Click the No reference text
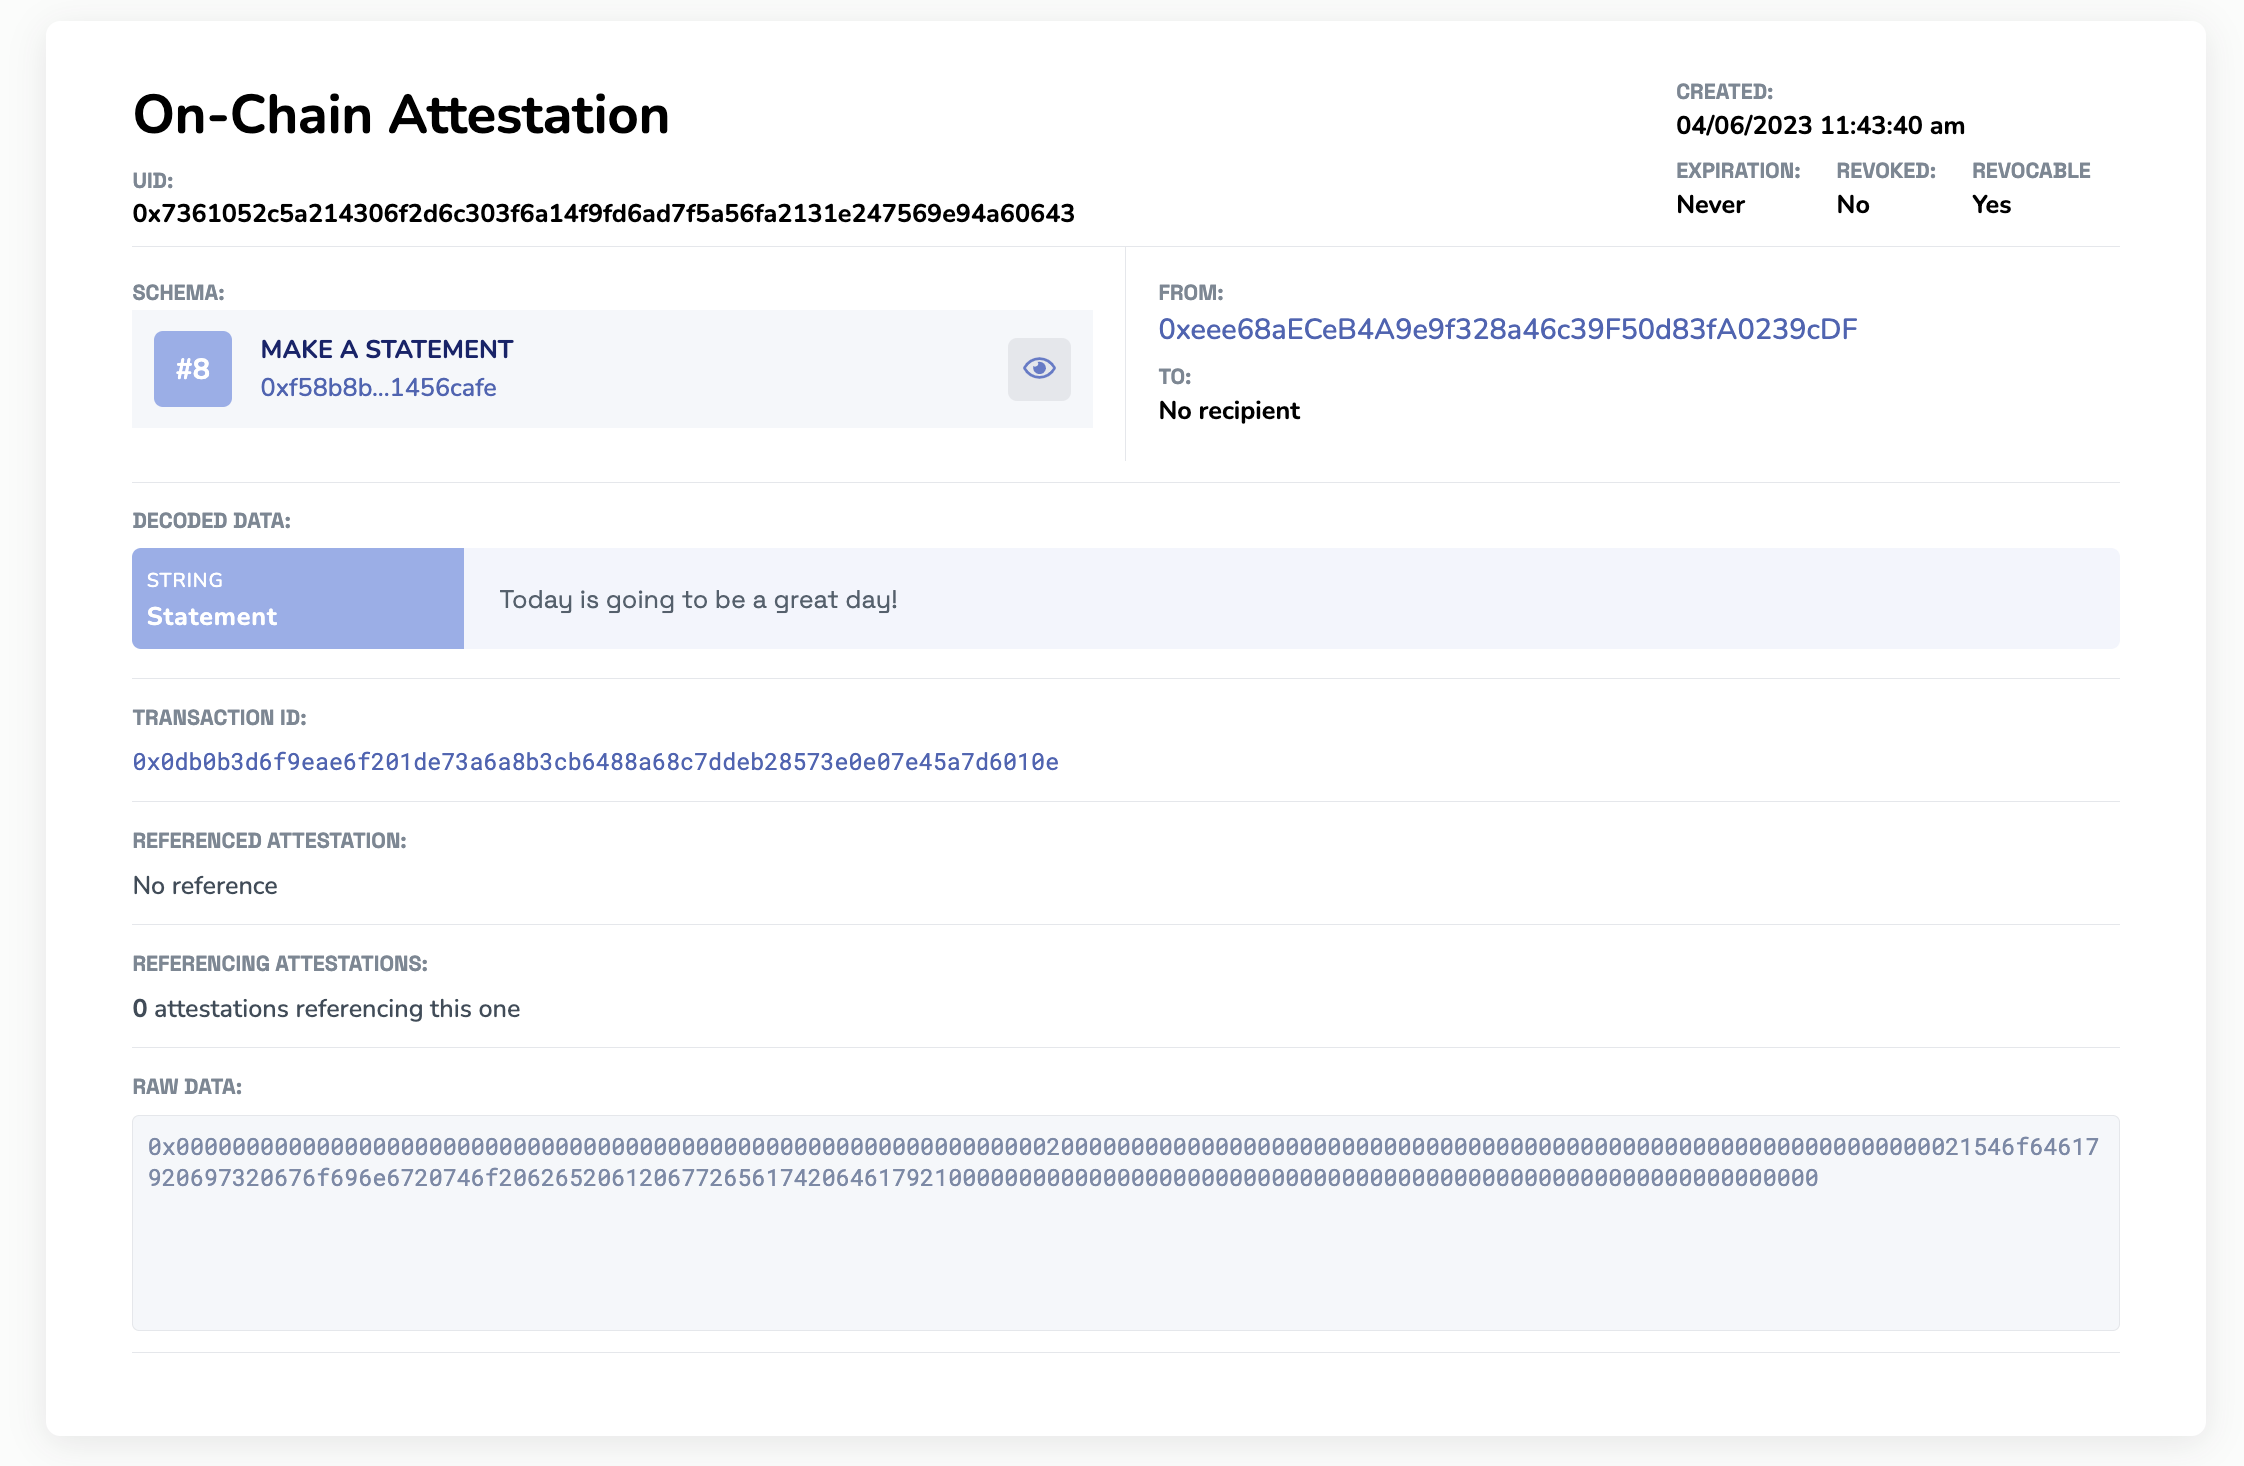 pyautogui.click(x=204, y=885)
